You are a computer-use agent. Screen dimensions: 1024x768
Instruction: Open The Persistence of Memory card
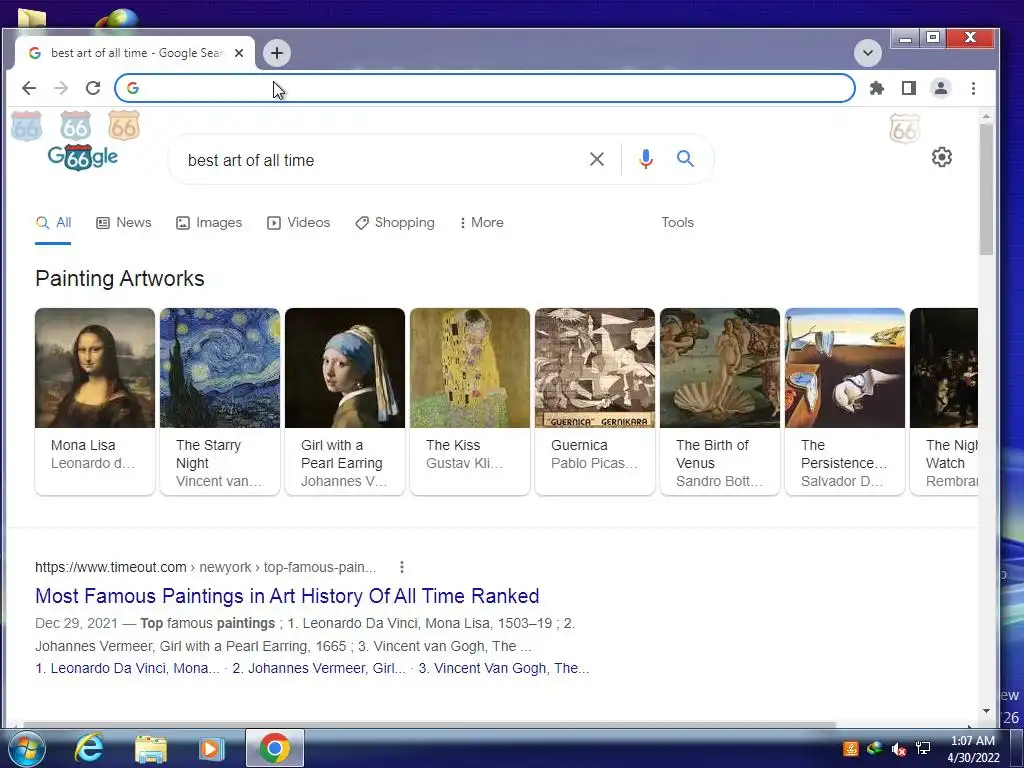[845, 402]
